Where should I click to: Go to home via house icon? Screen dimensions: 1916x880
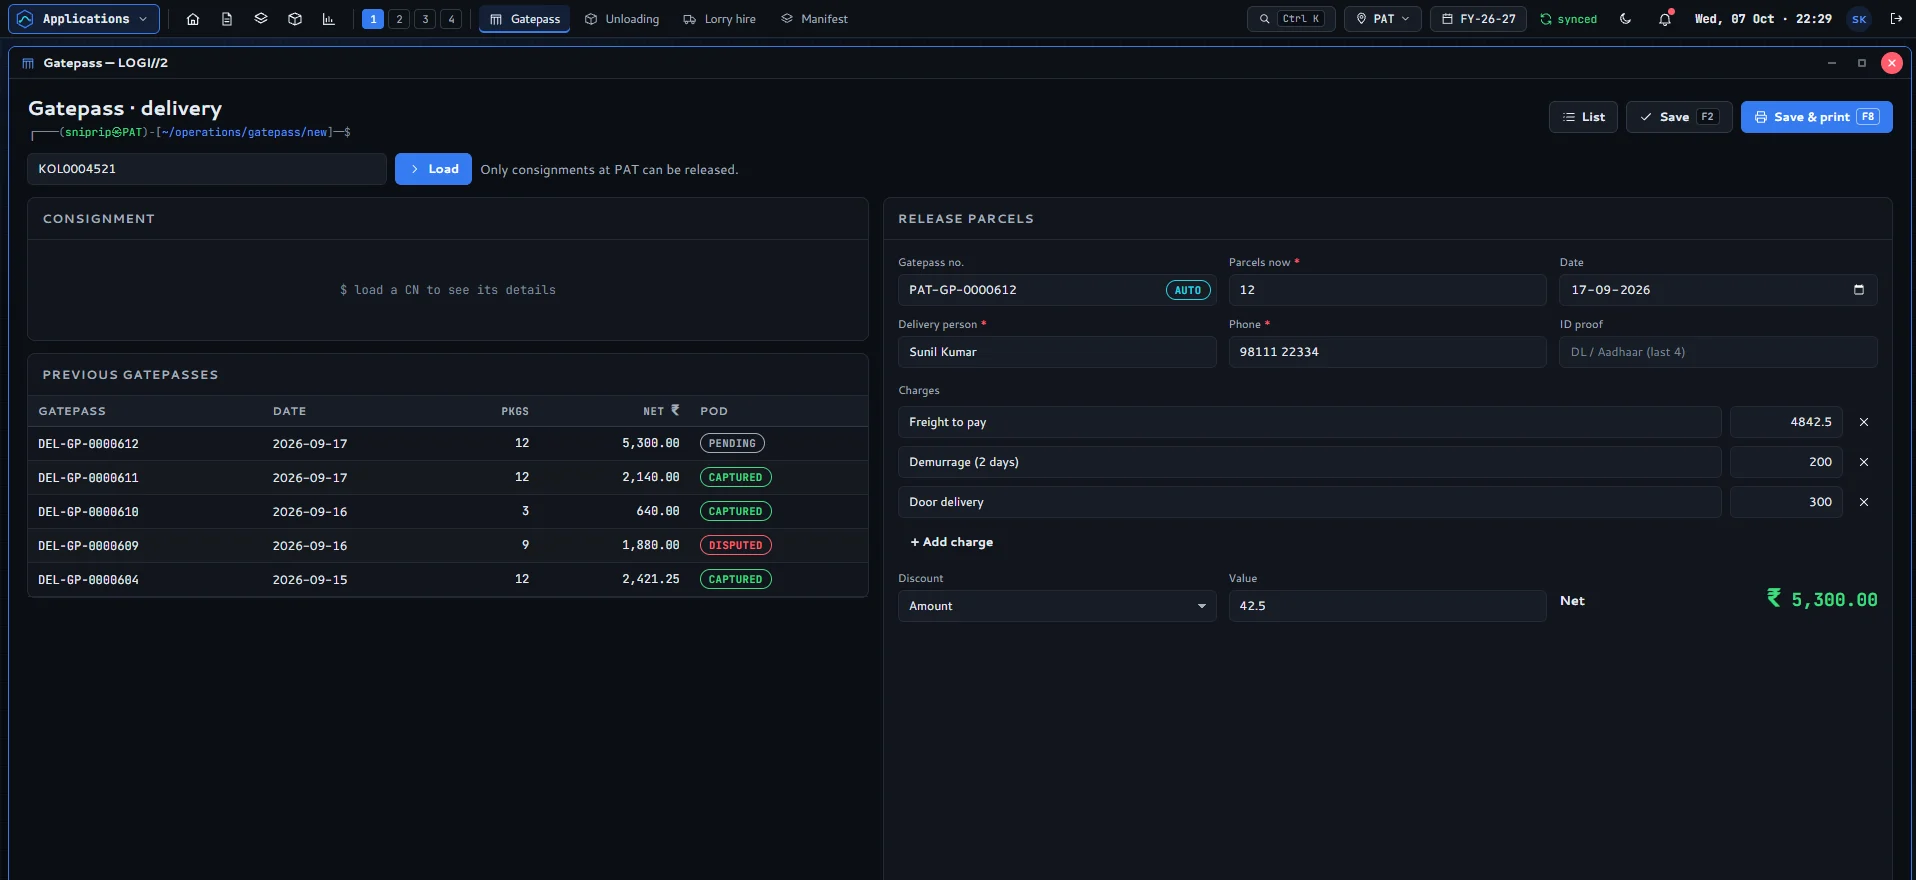click(193, 19)
